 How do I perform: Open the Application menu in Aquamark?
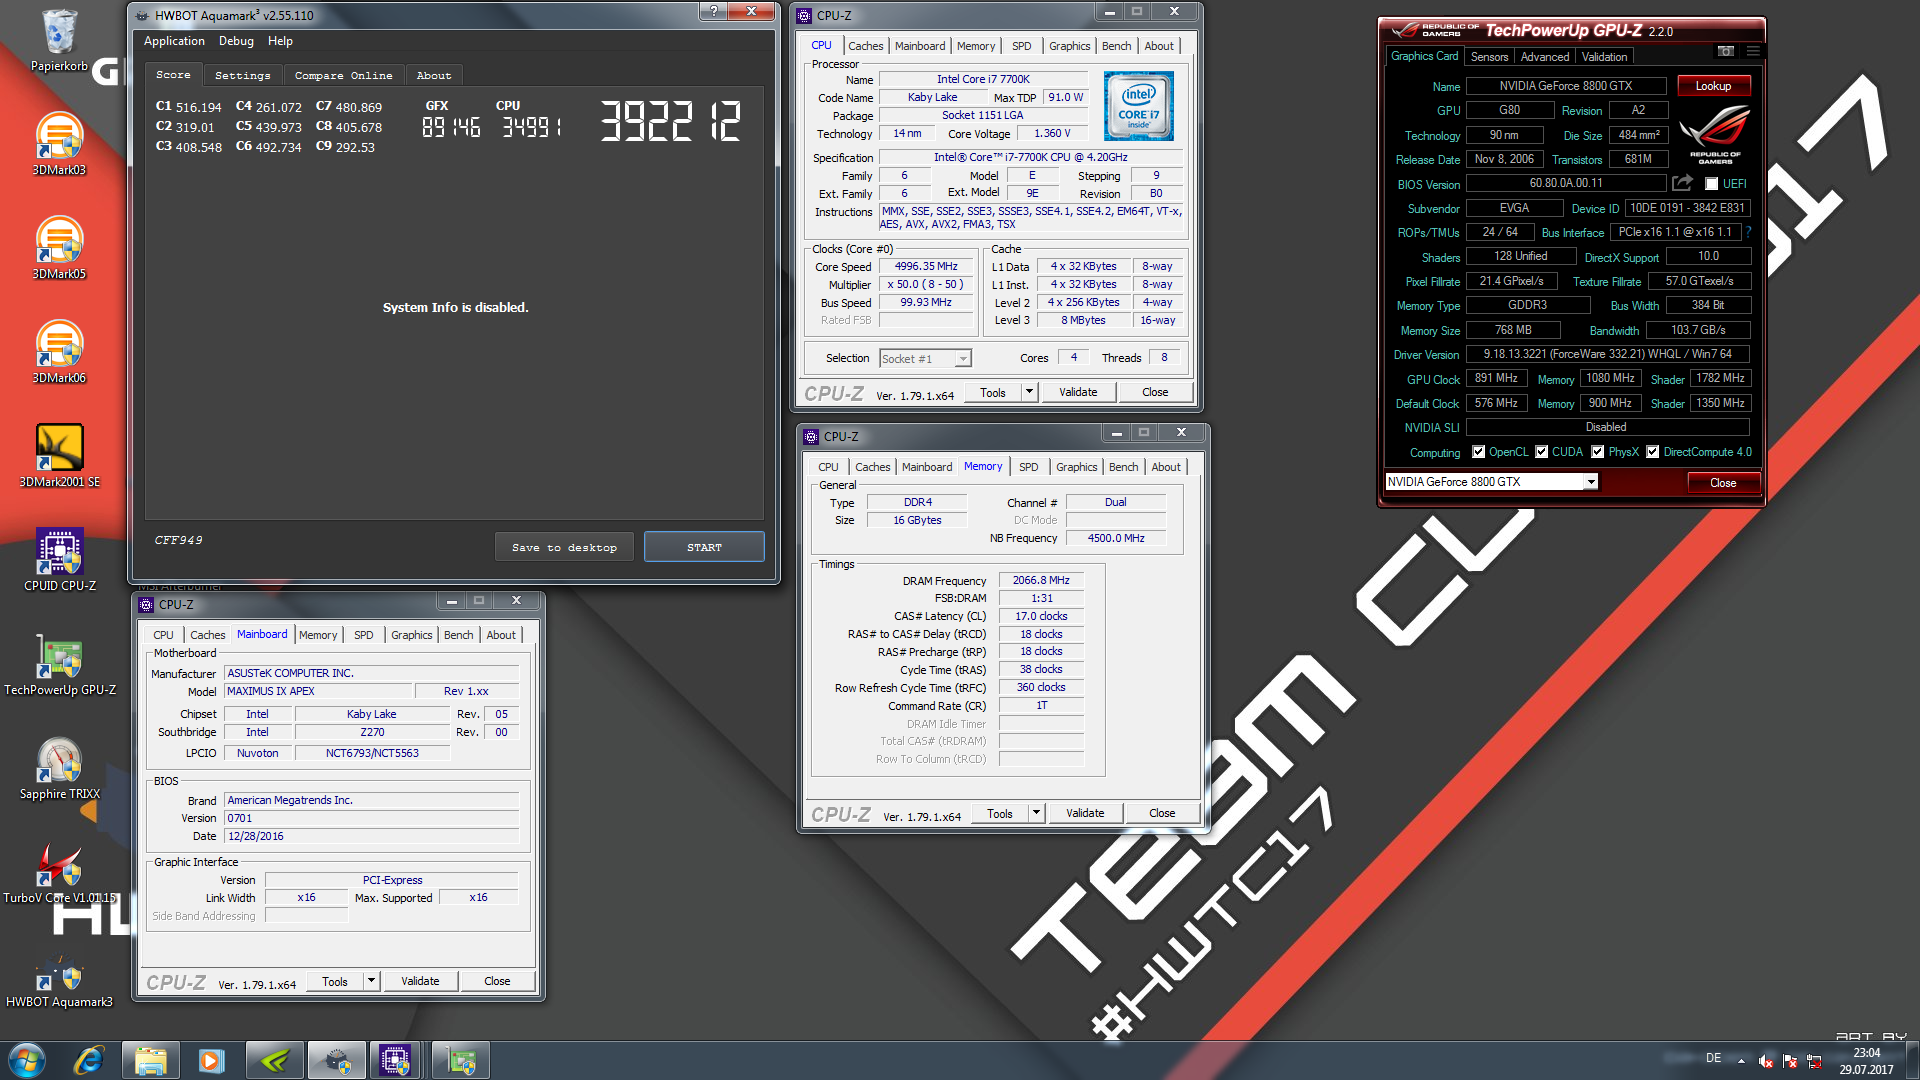[x=174, y=41]
